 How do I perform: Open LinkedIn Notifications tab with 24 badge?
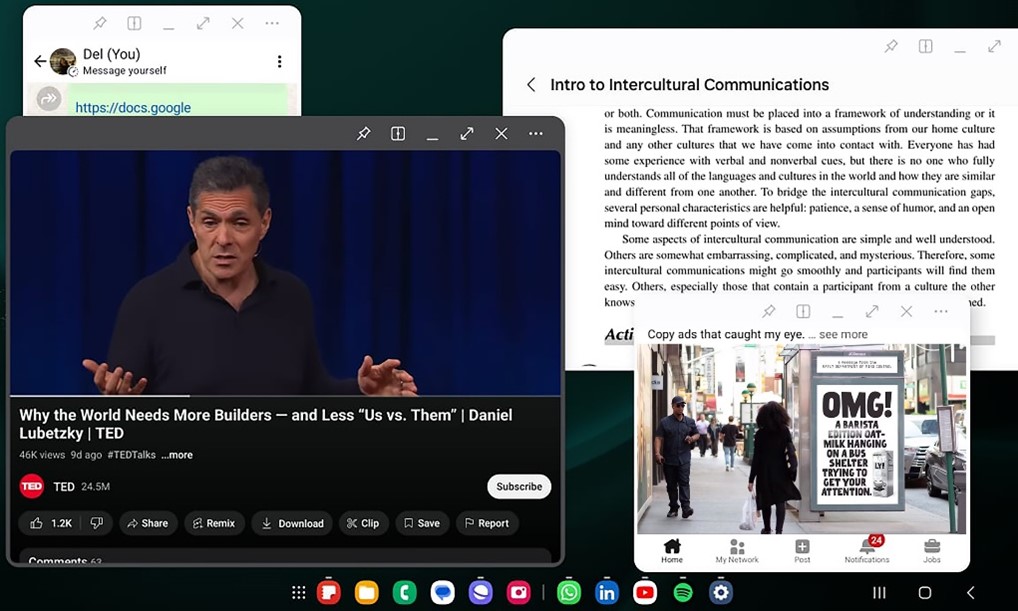pyautogui.click(x=867, y=550)
